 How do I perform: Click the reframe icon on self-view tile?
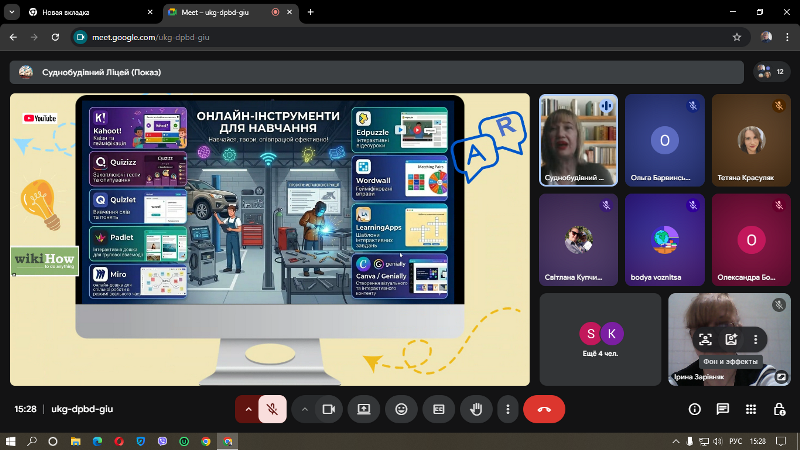click(x=705, y=340)
